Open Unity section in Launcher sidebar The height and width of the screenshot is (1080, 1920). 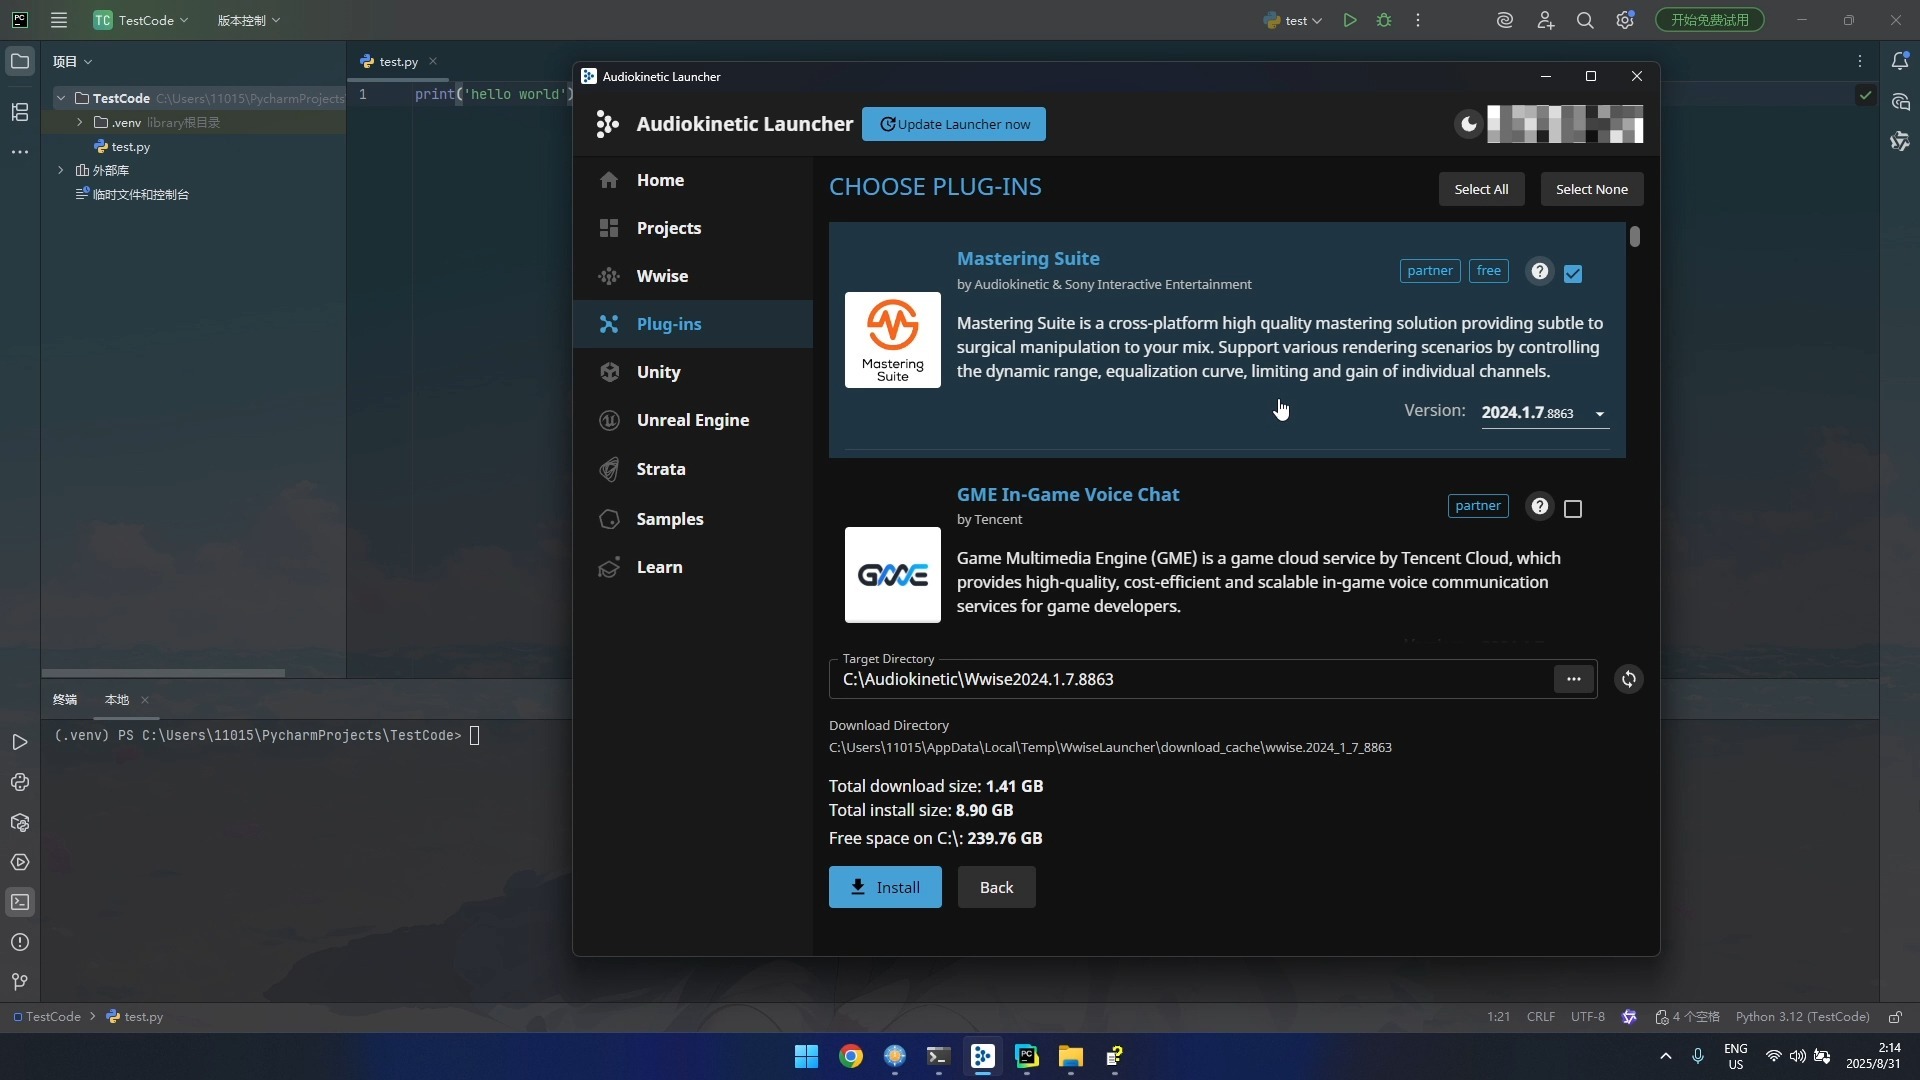(693, 372)
